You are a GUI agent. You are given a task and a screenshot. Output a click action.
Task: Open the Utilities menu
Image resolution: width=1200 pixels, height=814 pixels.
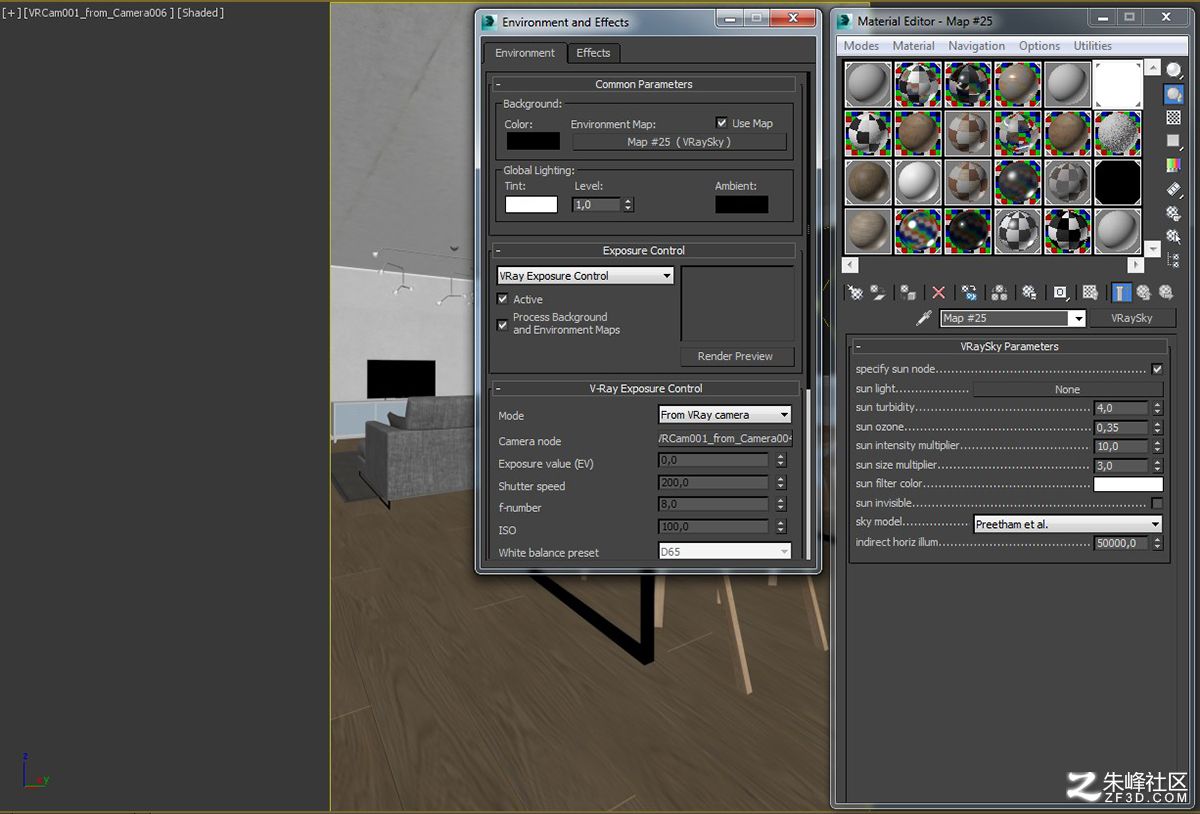pyautogui.click(x=1092, y=46)
